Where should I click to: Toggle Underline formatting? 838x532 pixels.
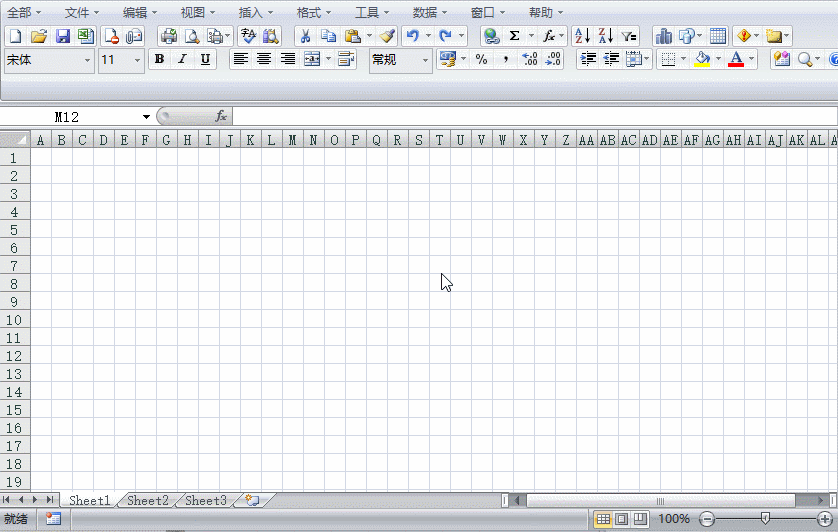pyautogui.click(x=205, y=59)
